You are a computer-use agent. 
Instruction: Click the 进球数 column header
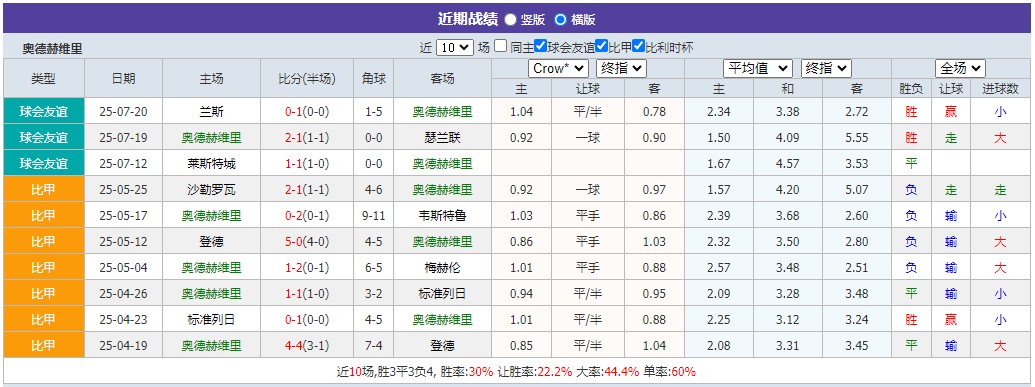[1000, 88]
